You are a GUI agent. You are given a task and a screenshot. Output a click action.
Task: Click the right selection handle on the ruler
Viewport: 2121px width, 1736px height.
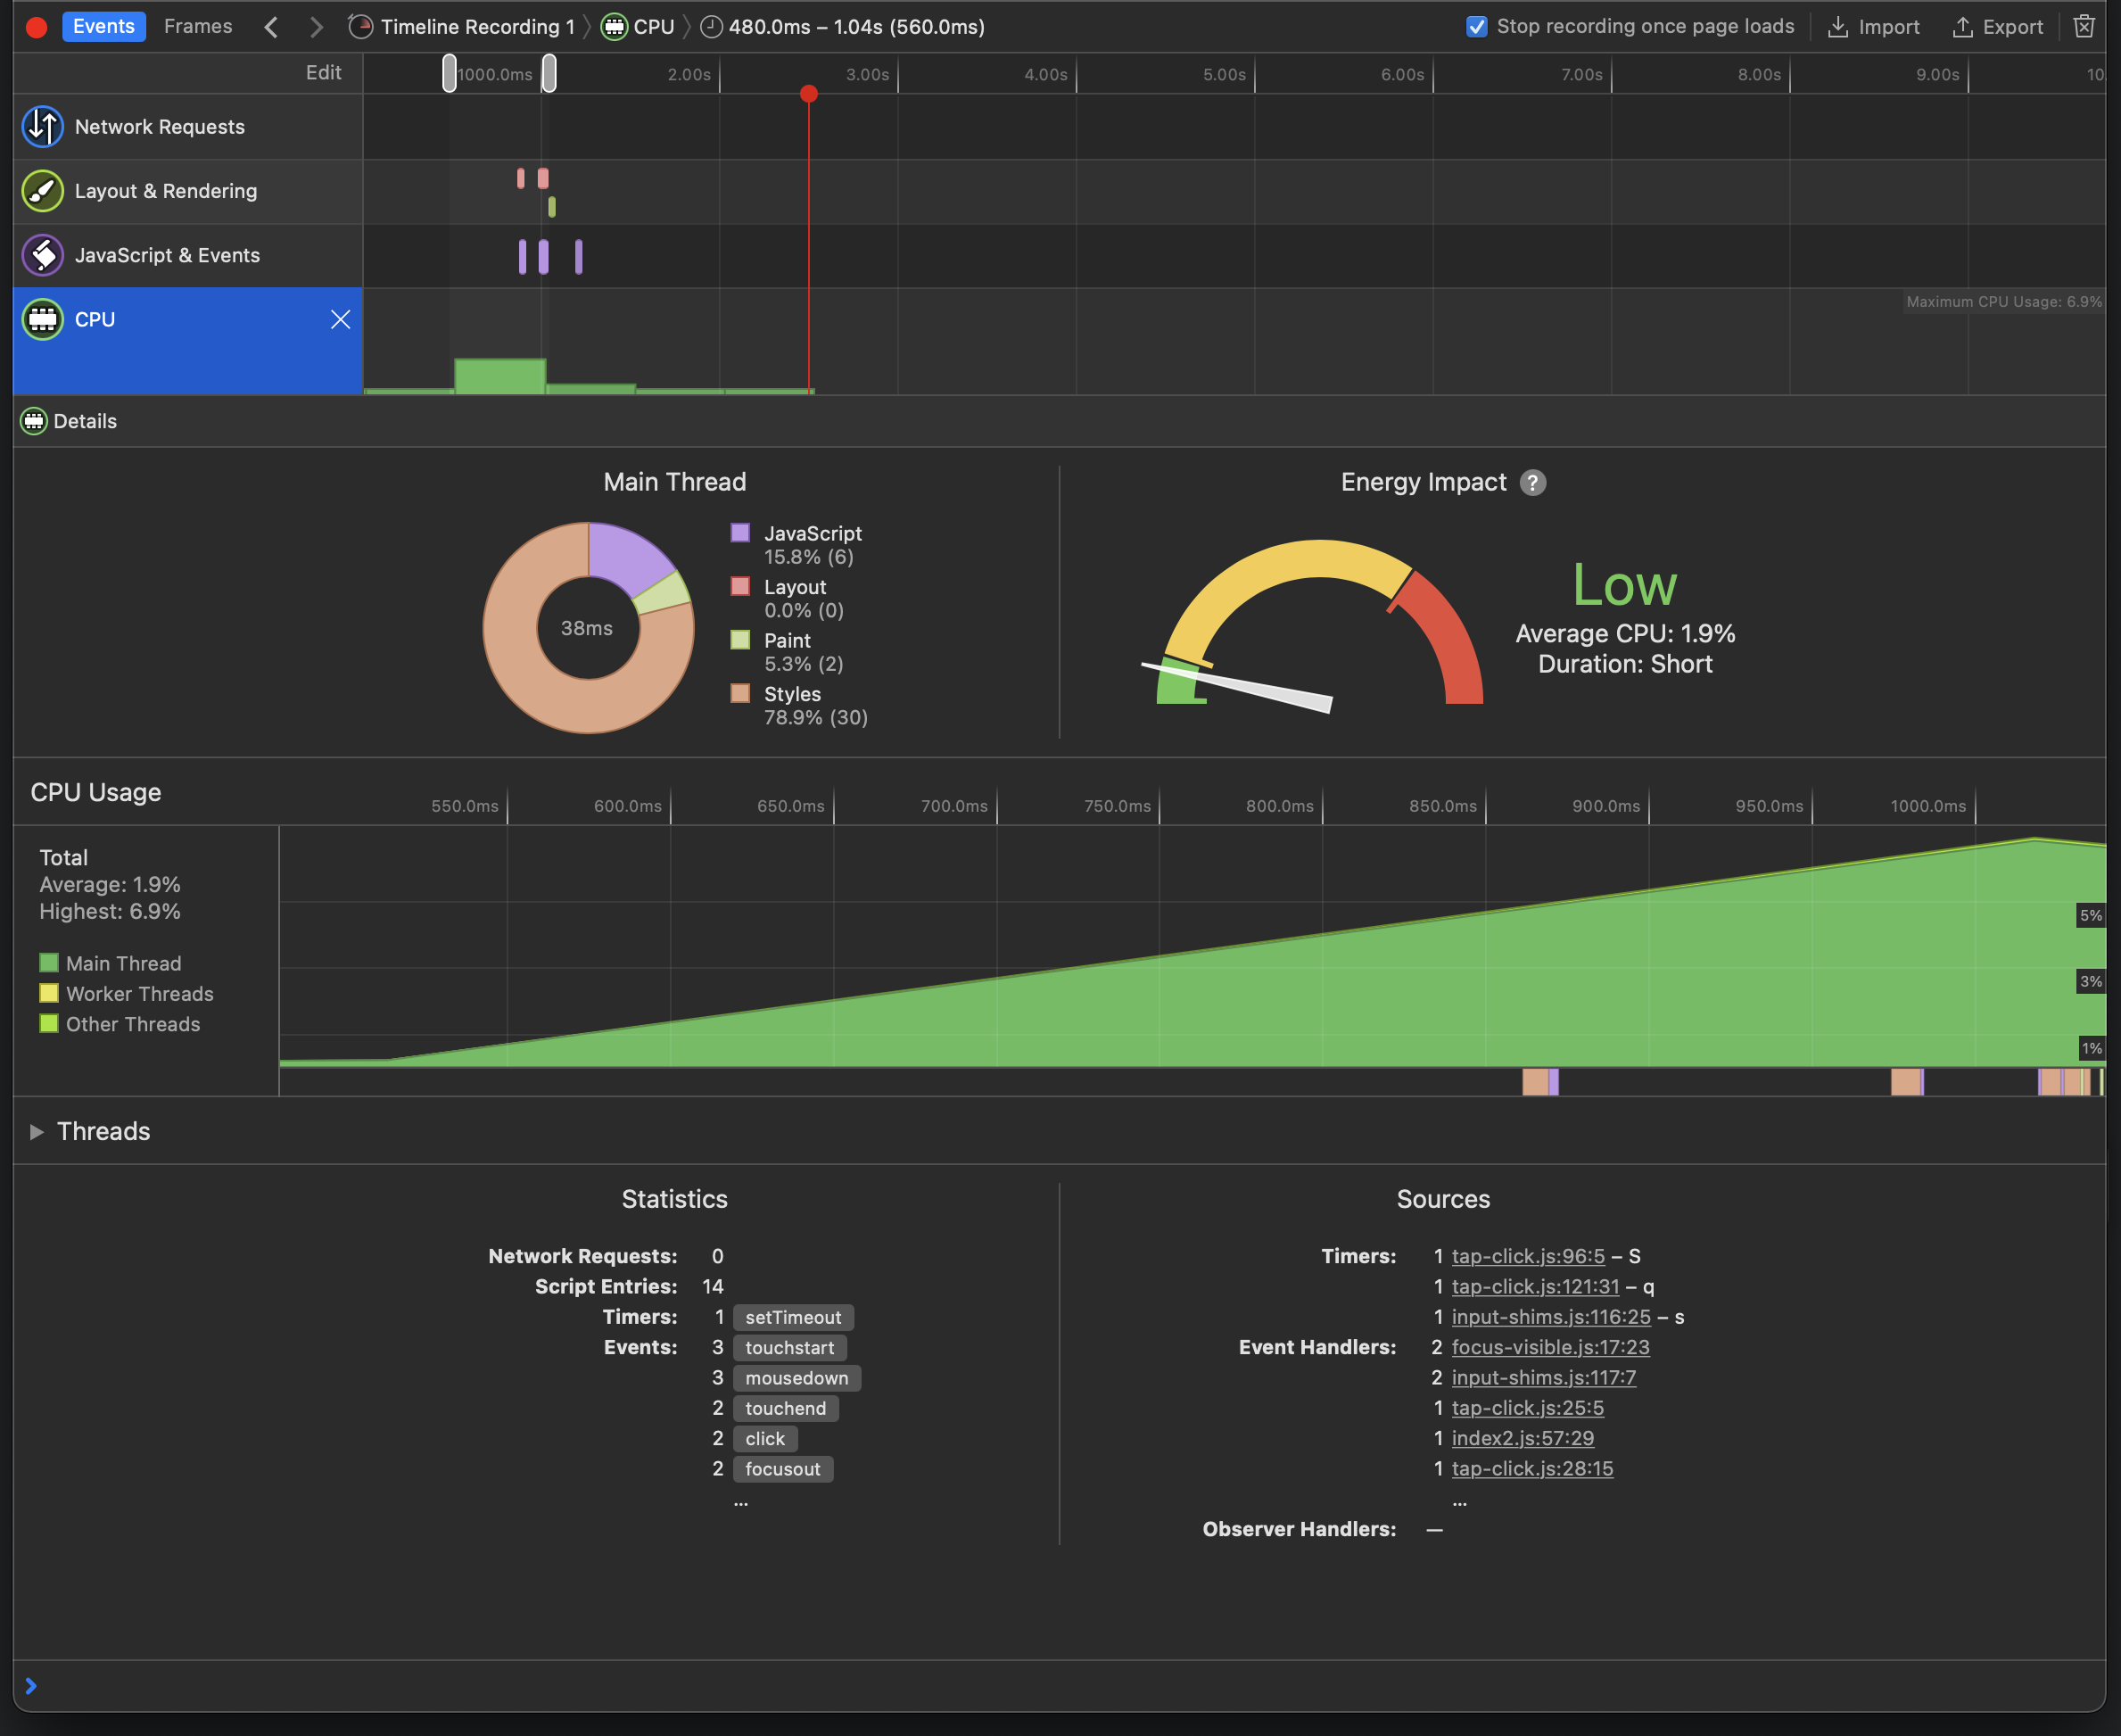[549, 73]
